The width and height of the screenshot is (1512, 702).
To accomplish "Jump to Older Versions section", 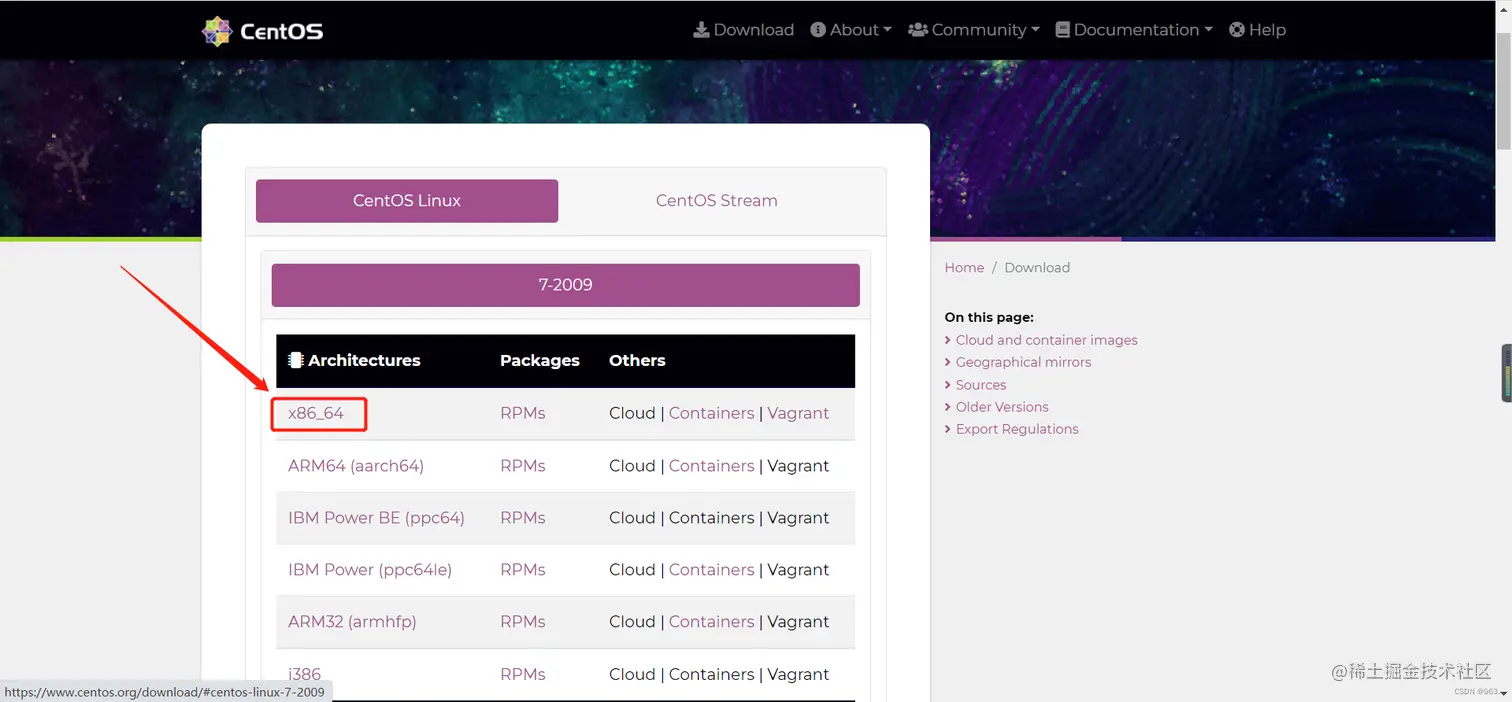I will click(1002, 407).
